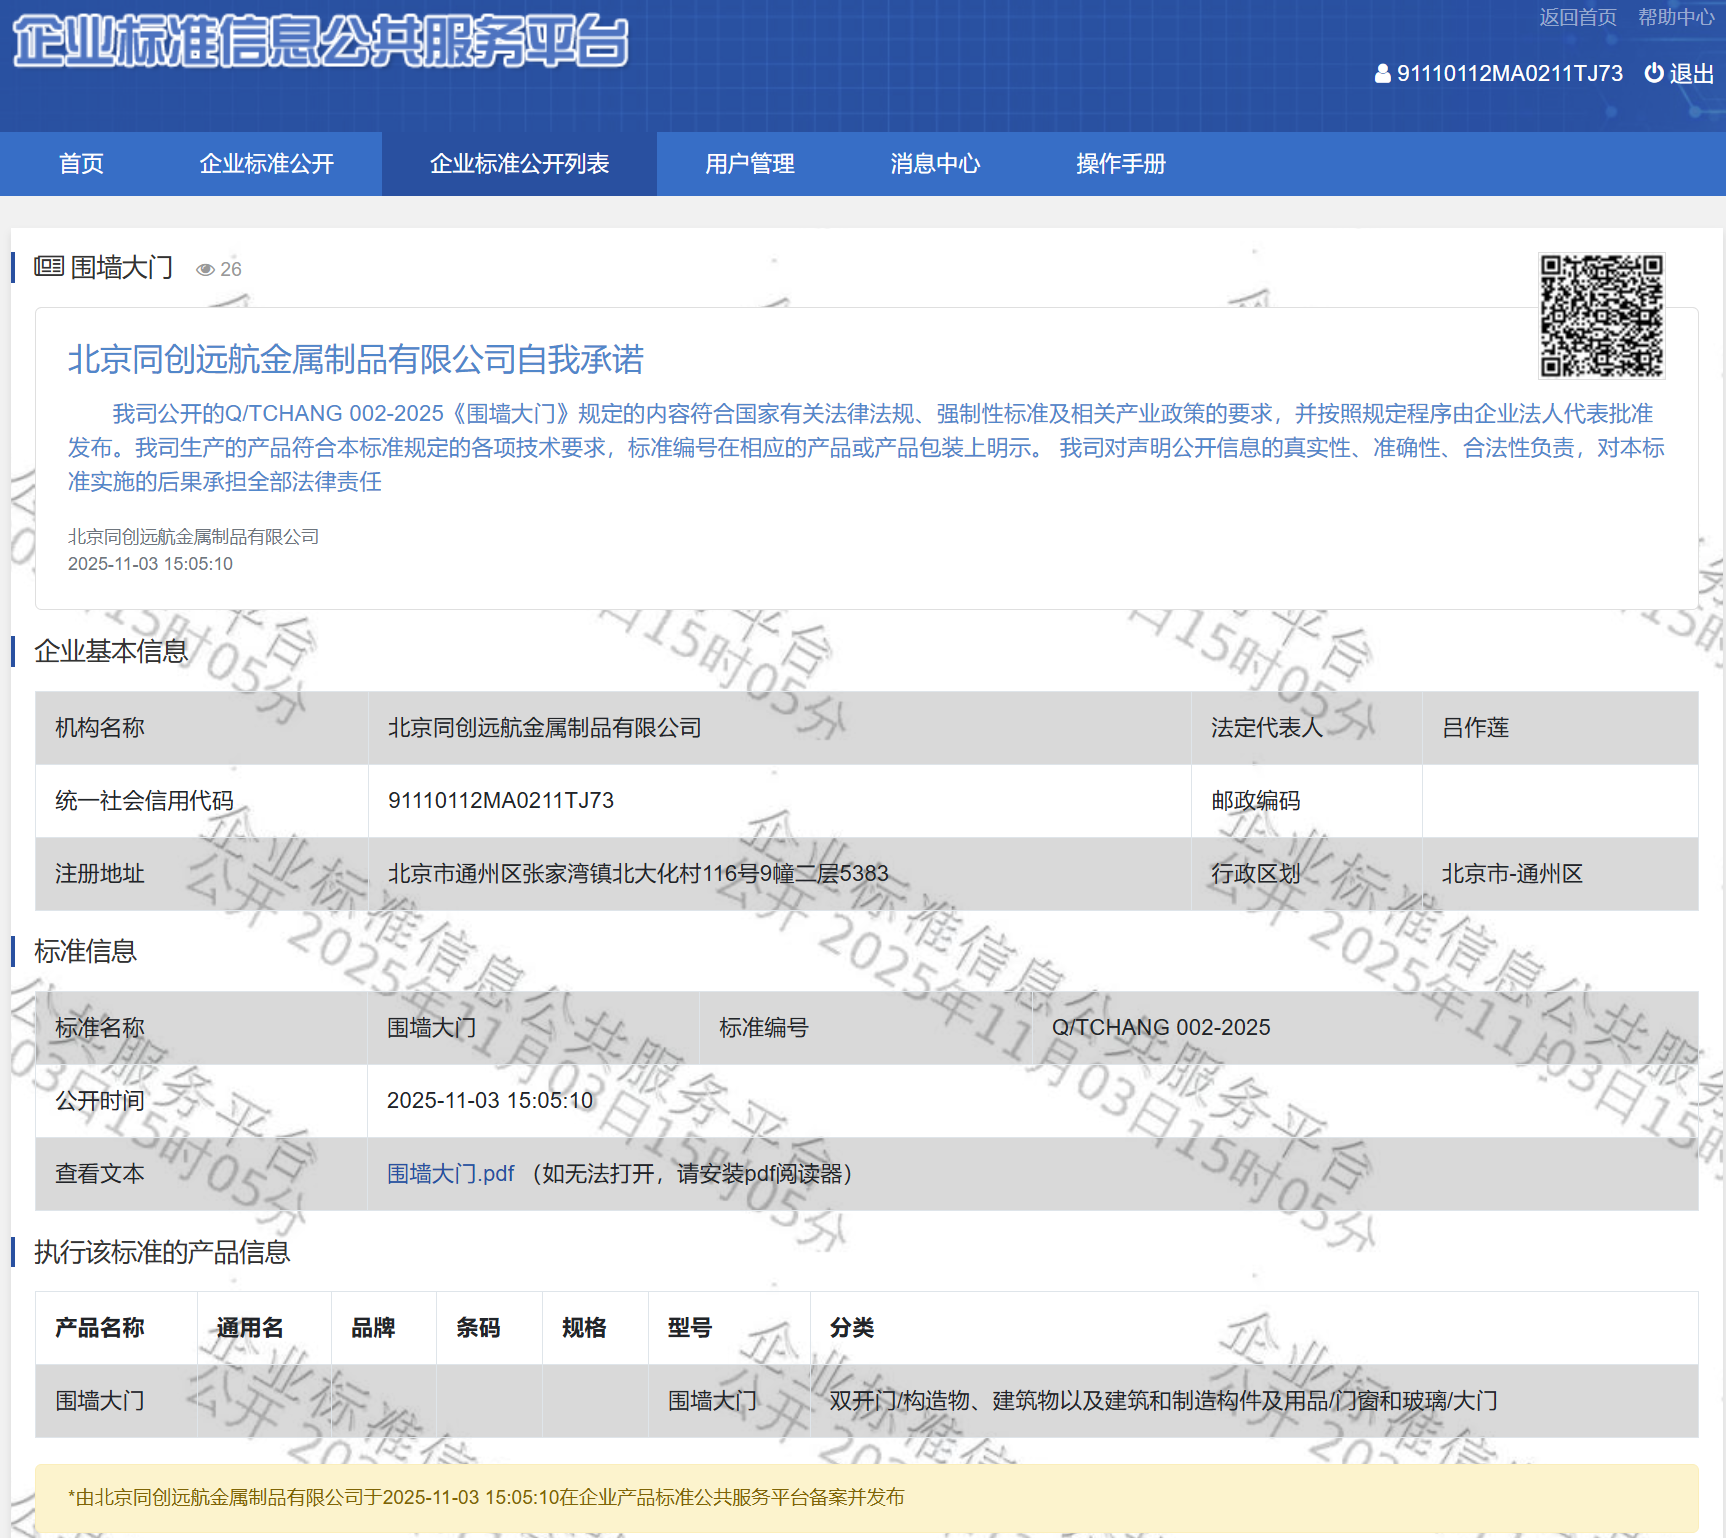This screenshot has width=1726, height=1538.
Task: Open the 帮助中心 link
Action: [1675, 17]
